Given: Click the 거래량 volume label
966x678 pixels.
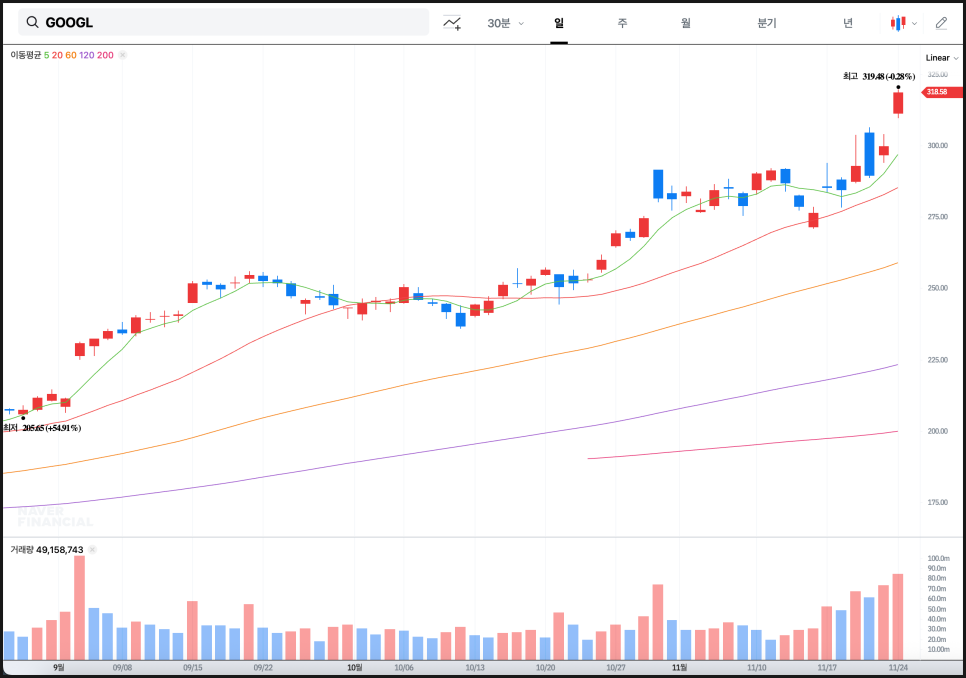Looking at the screenshot, I should tap(22, 549).
